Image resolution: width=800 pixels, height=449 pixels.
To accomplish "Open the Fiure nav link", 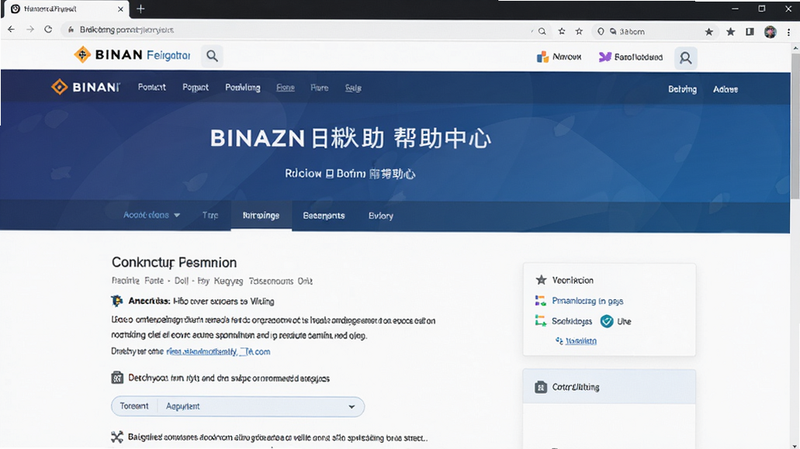I will click(319, 88).
